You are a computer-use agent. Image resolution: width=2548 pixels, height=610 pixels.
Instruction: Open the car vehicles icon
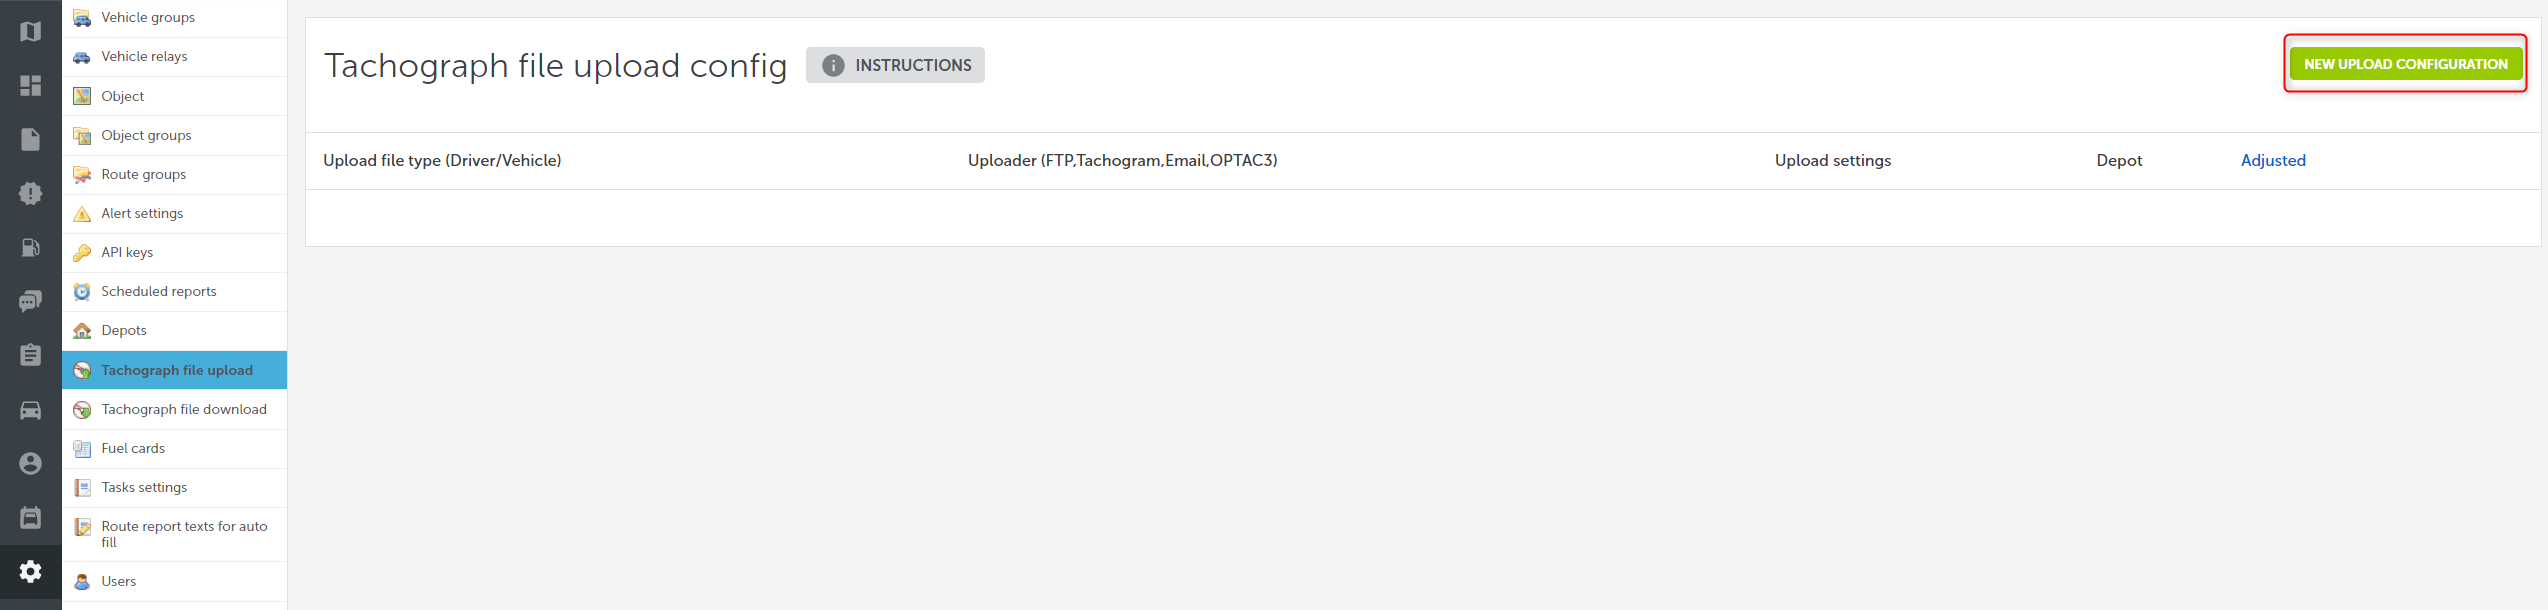[31, 410]
